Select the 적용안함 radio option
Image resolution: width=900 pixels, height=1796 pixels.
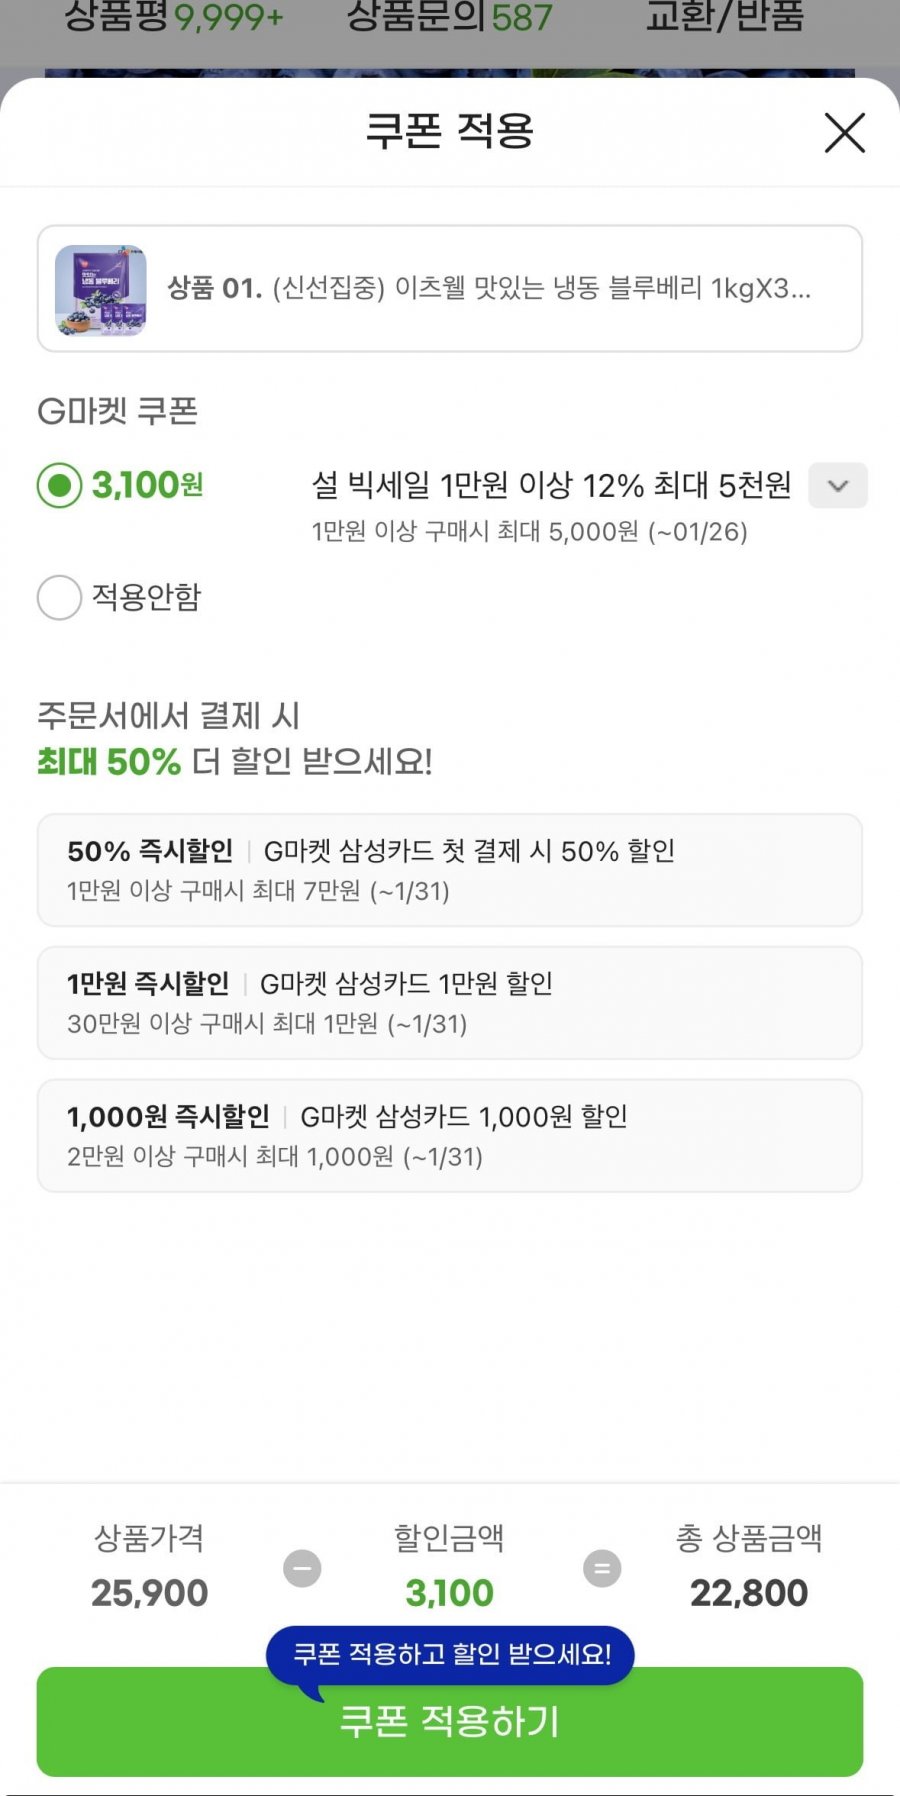[60, 598]
